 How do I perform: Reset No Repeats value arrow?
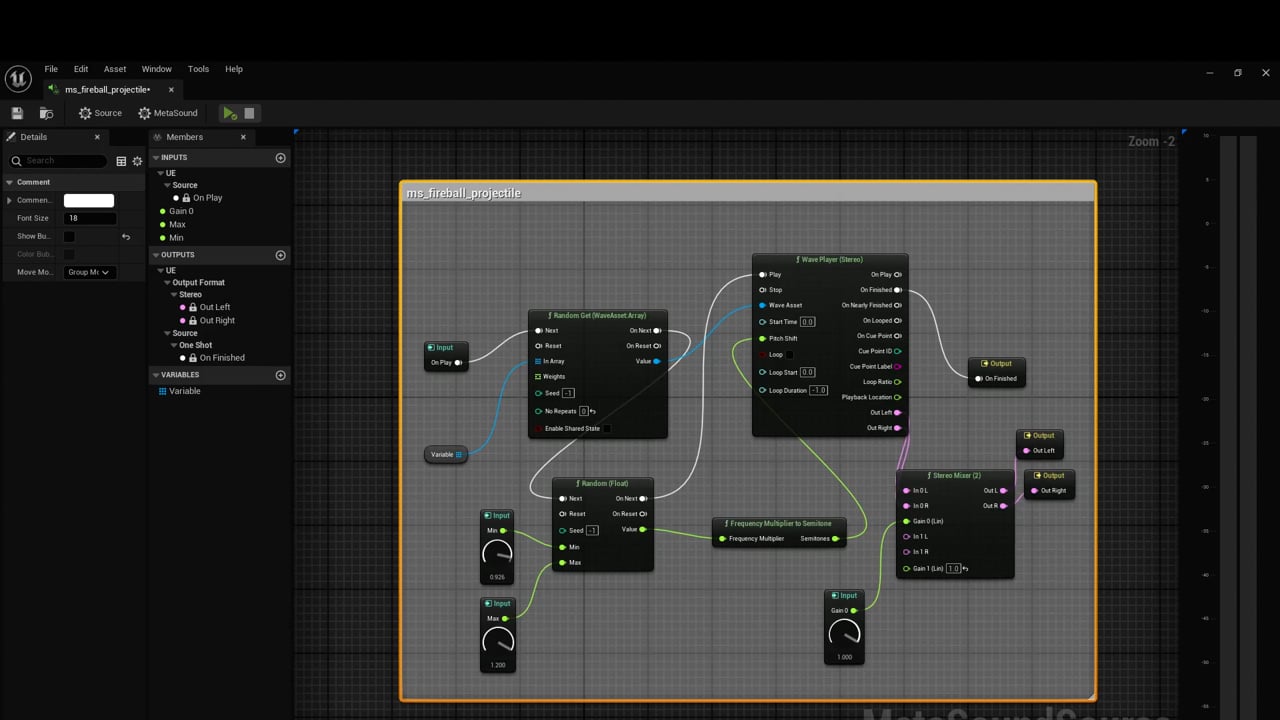click(x=593, y=411)
